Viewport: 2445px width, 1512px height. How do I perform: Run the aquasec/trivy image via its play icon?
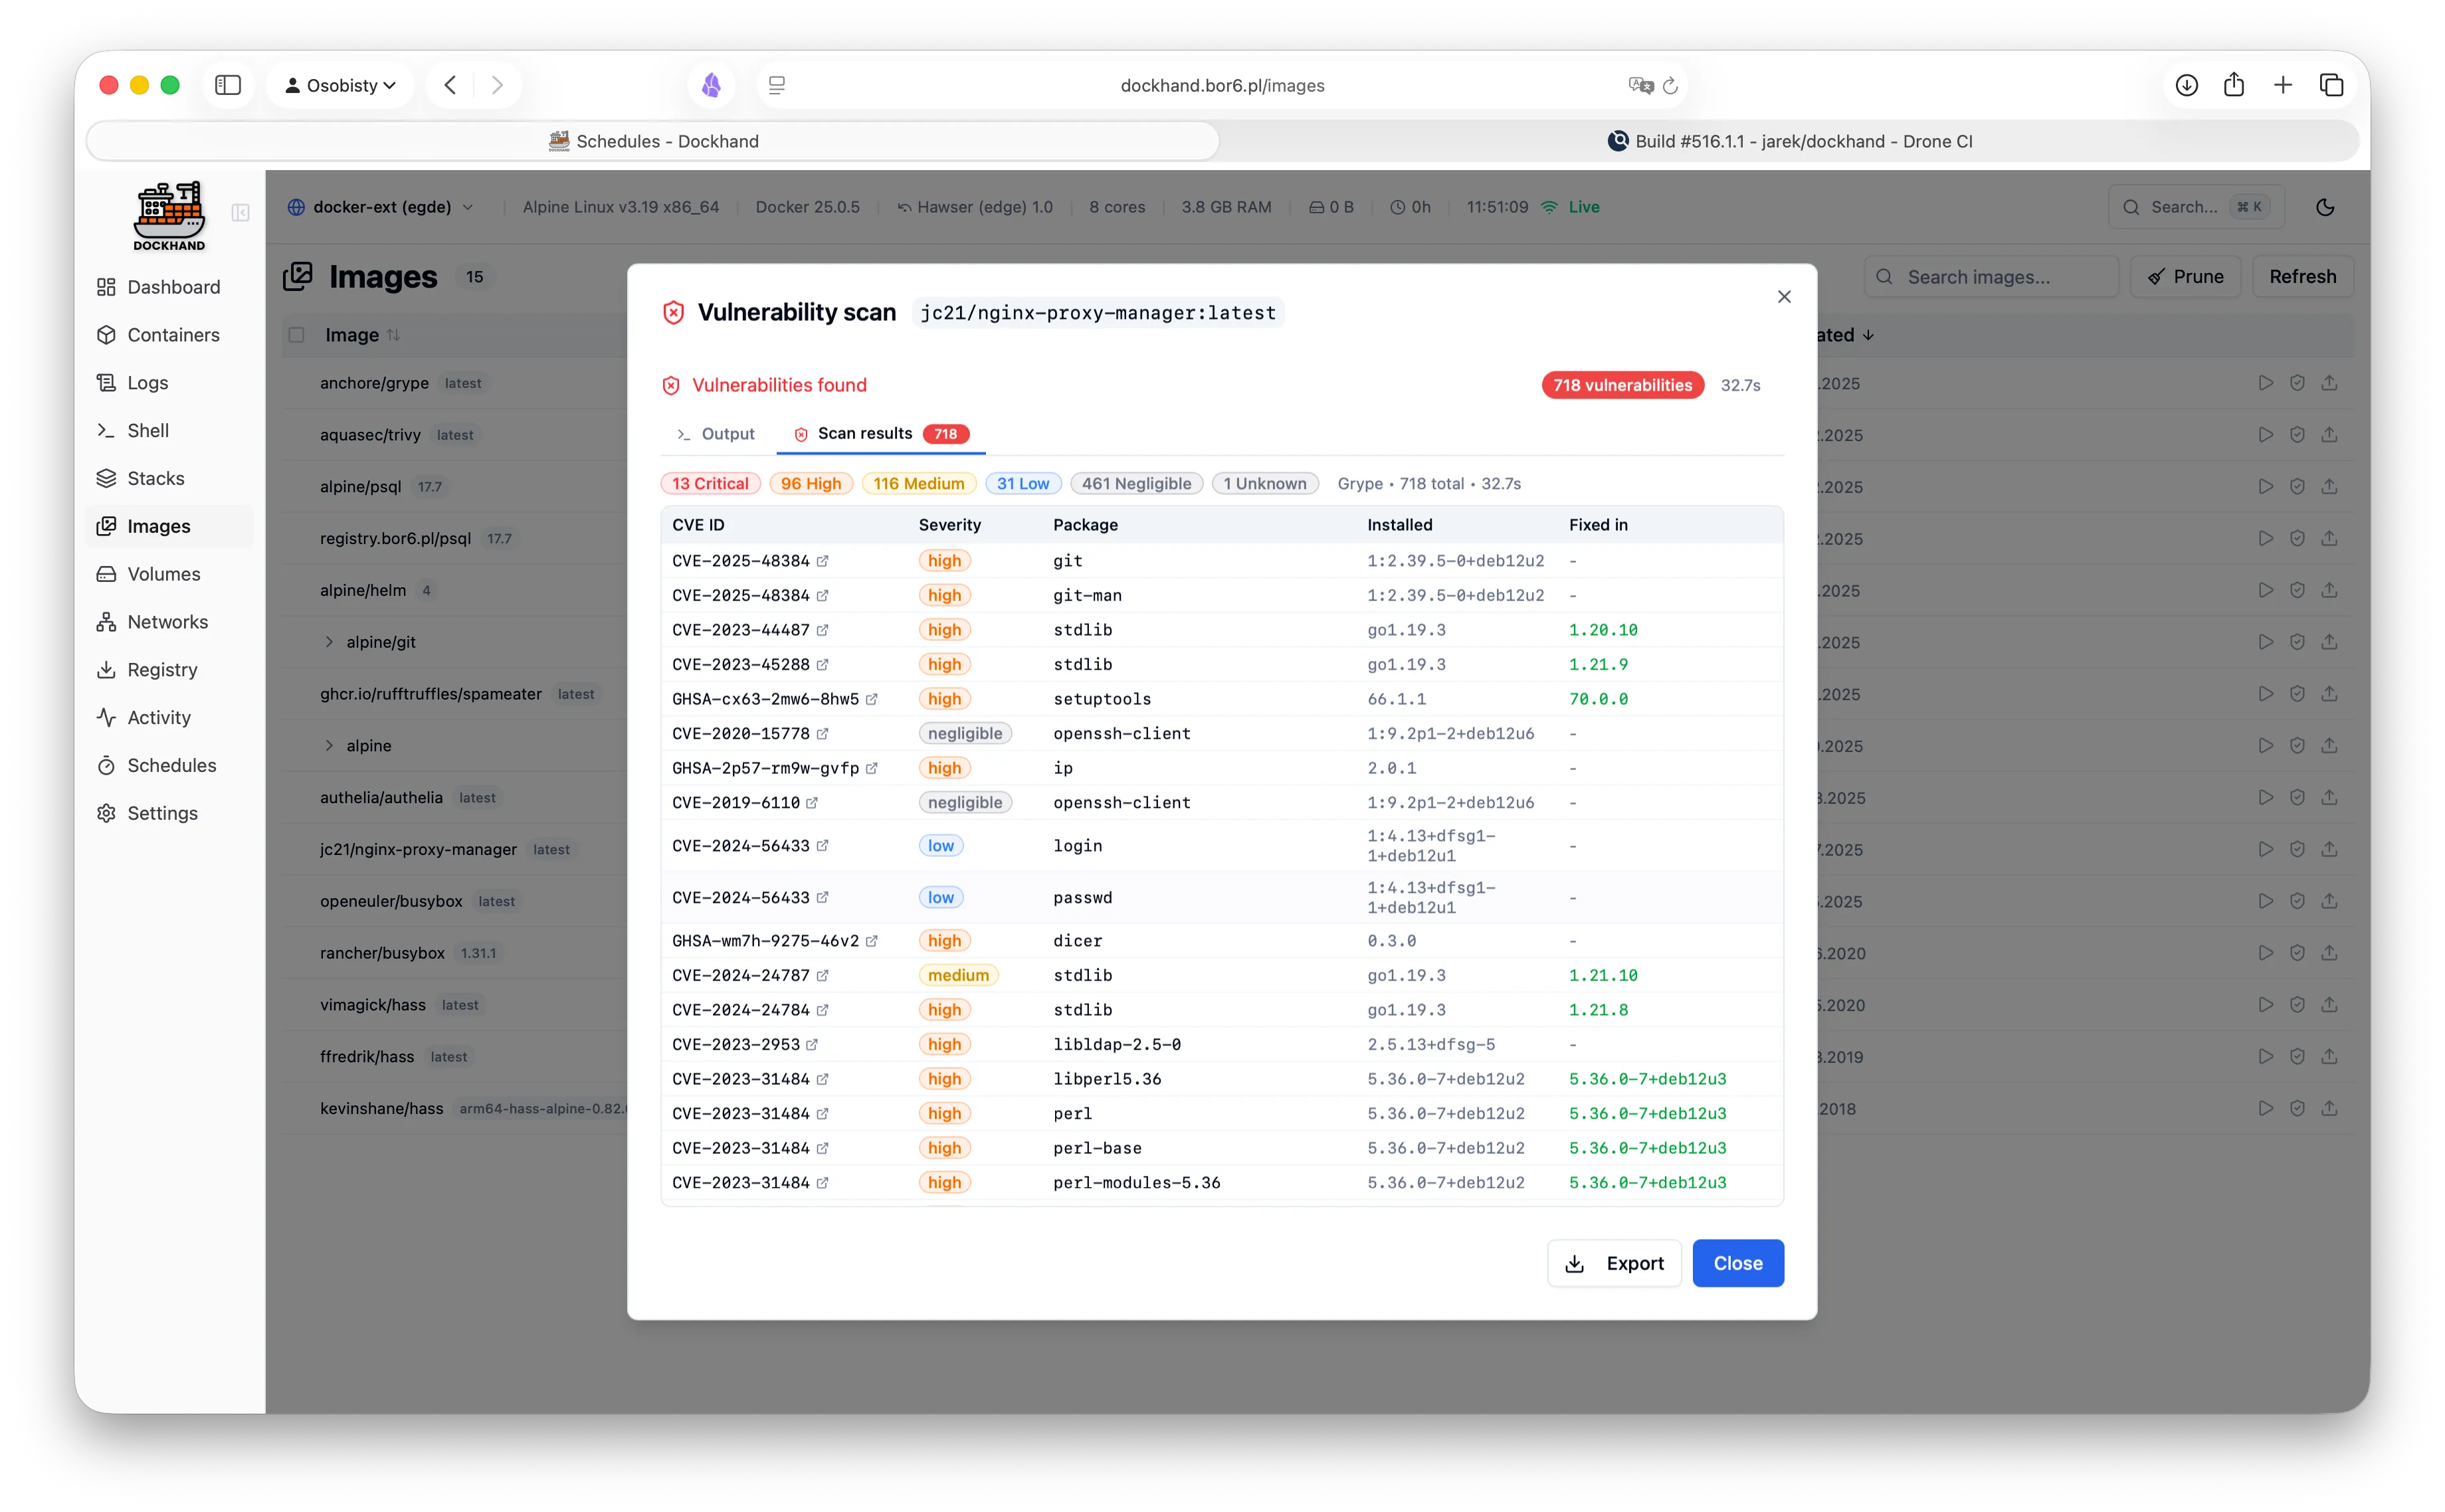click(x=2266, y=435)
